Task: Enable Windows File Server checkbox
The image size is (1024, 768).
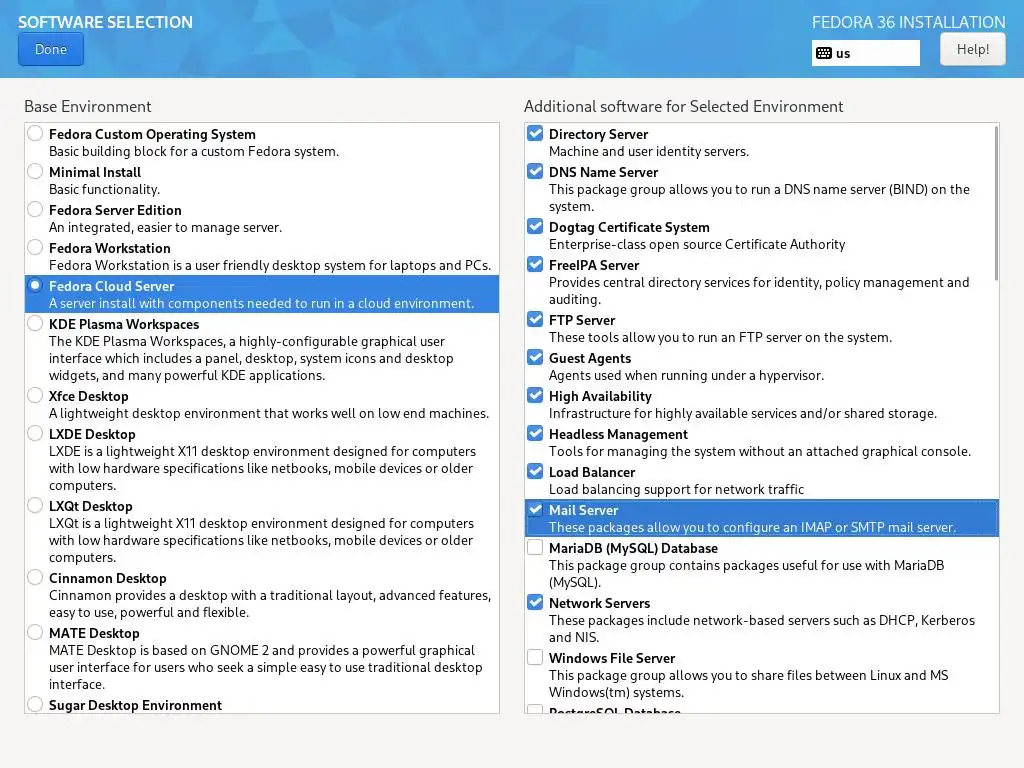Action: 535,657
